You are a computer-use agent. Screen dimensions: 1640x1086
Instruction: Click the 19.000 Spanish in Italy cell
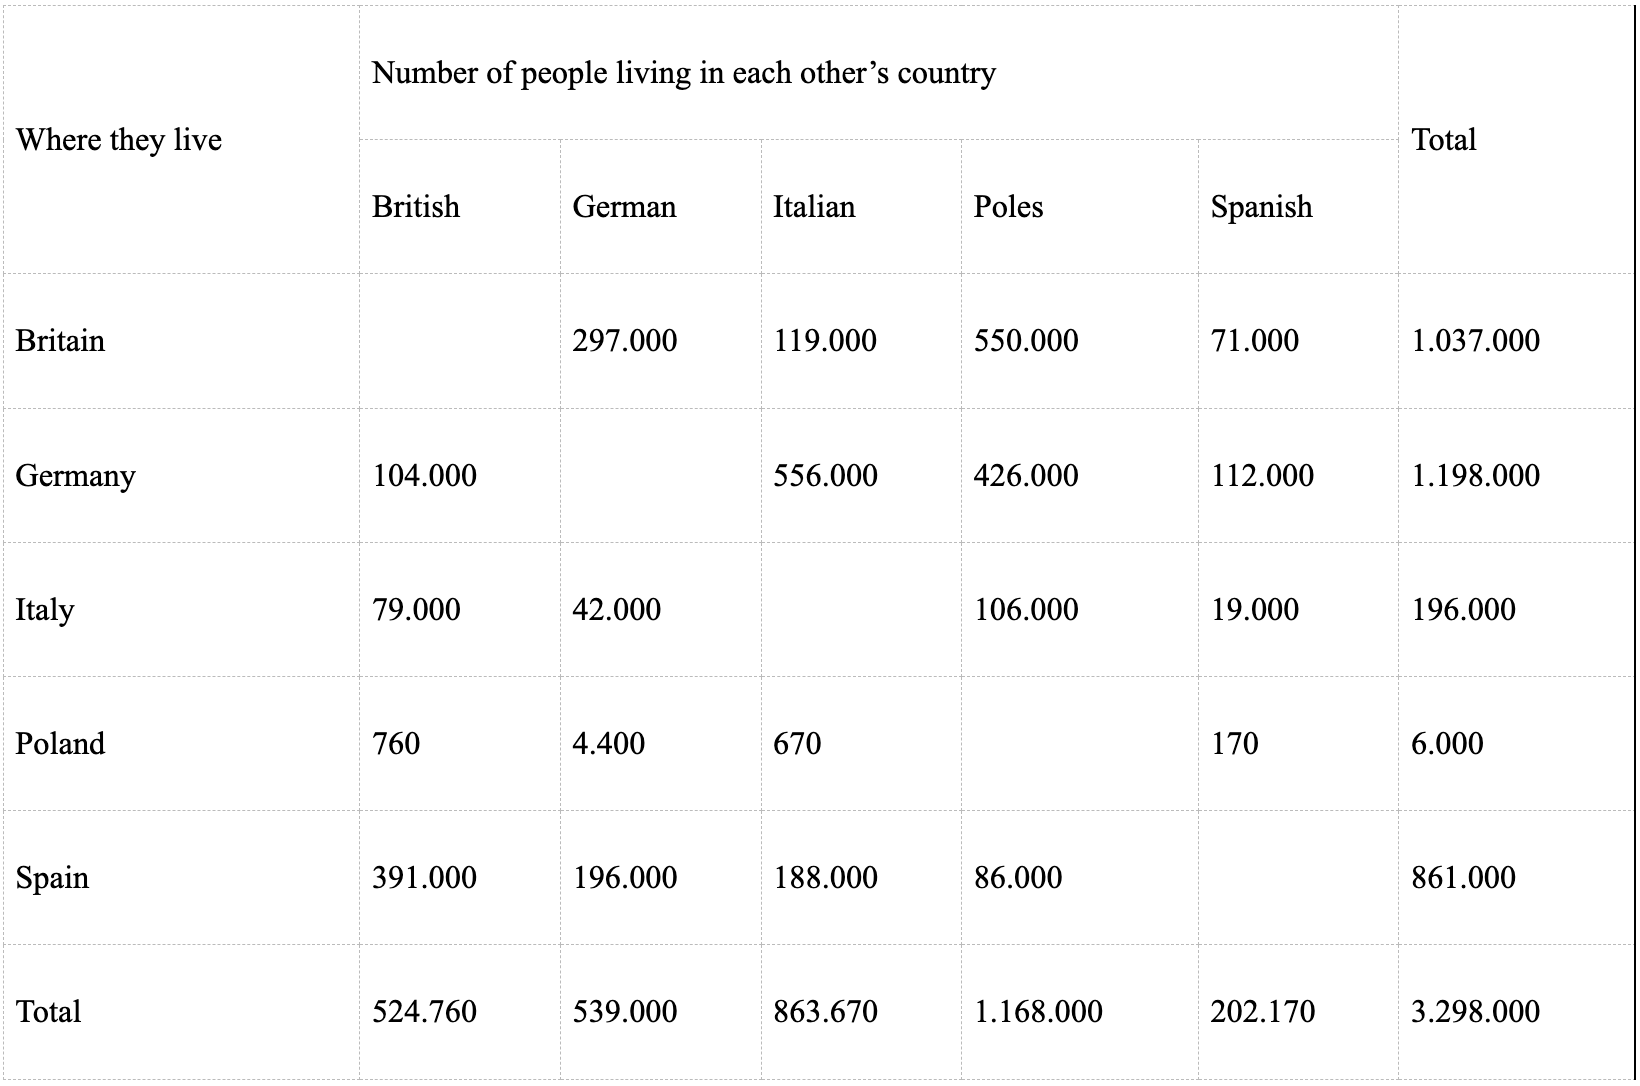(x=1298, y=609)
